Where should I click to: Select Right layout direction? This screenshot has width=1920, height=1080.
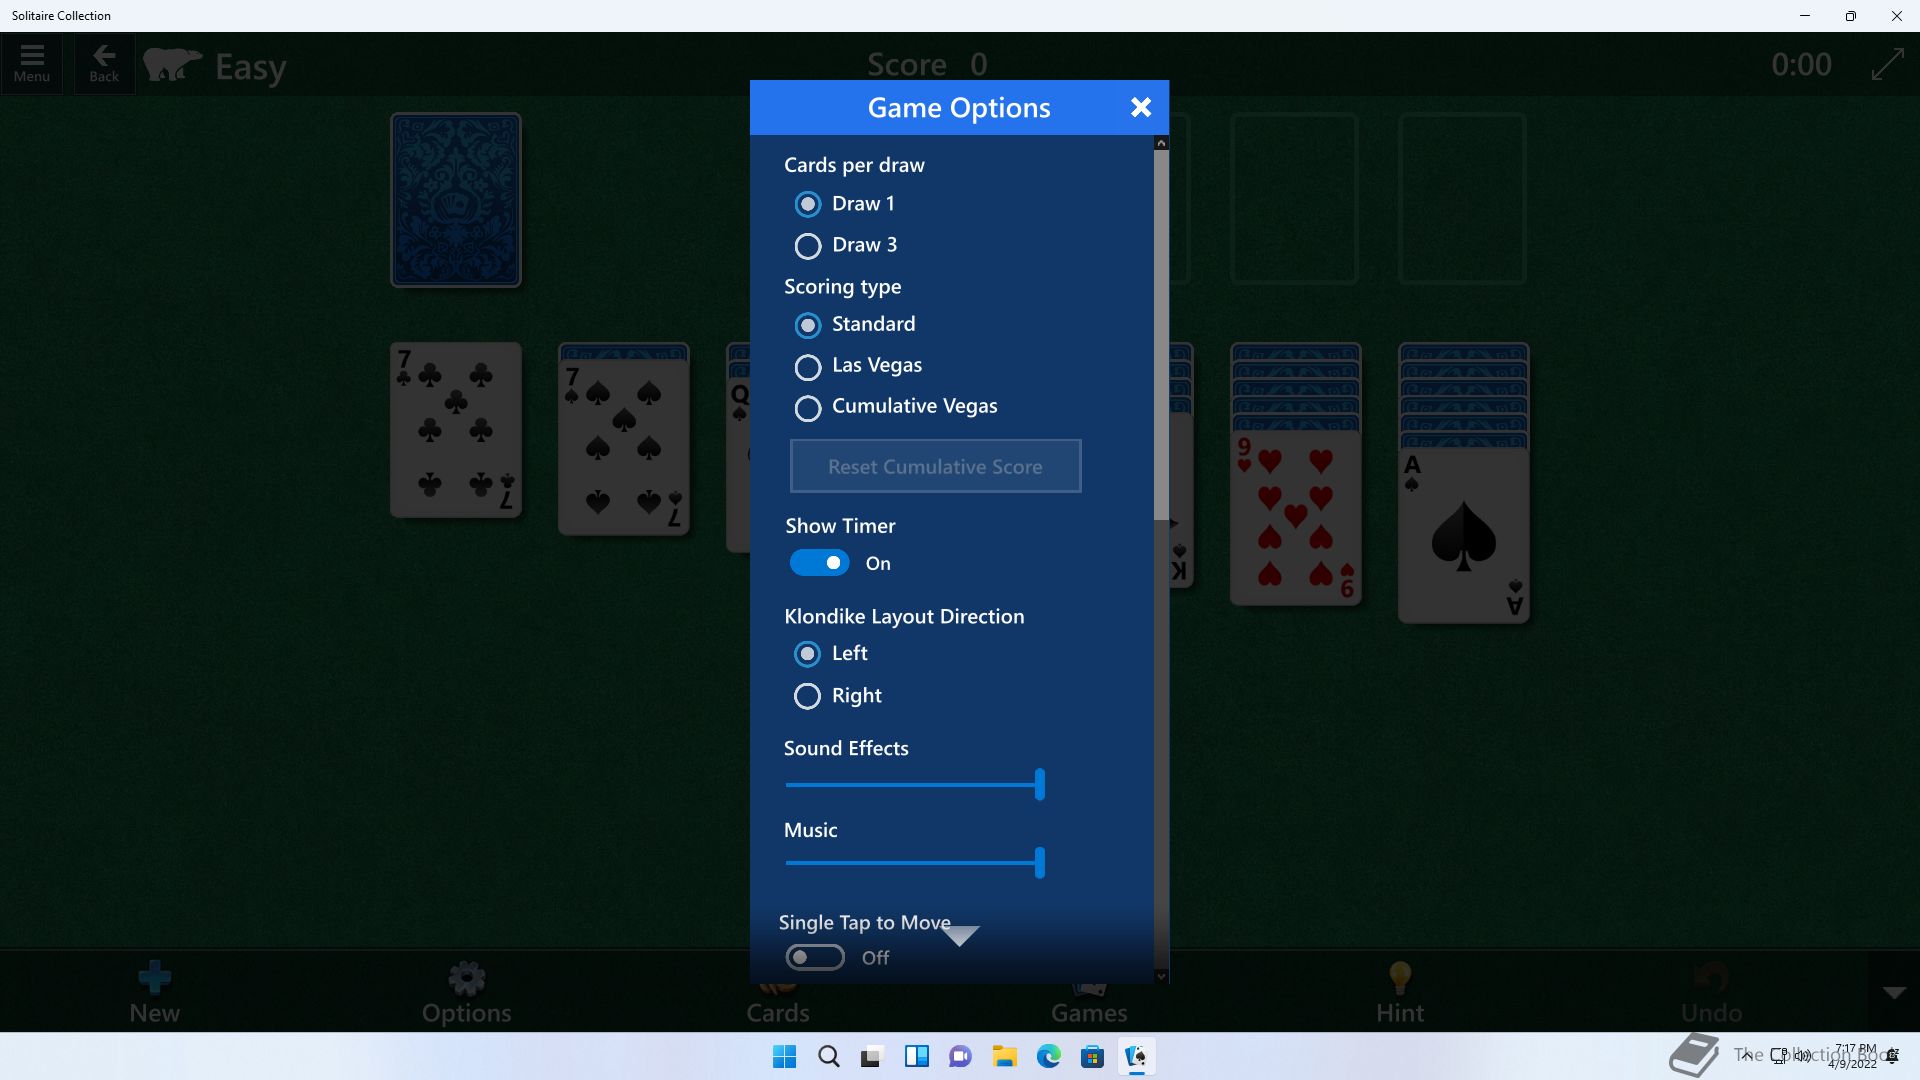pos(808,696)
